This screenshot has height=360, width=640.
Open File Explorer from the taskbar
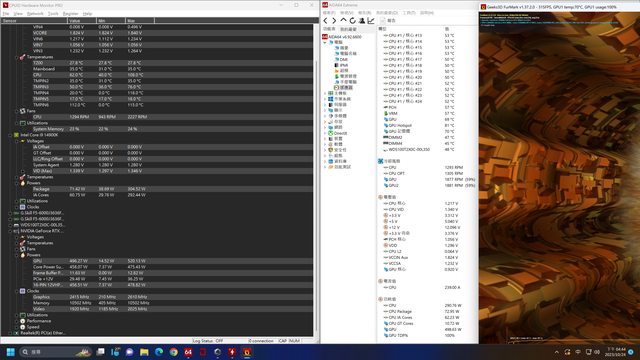pos(144,352)
